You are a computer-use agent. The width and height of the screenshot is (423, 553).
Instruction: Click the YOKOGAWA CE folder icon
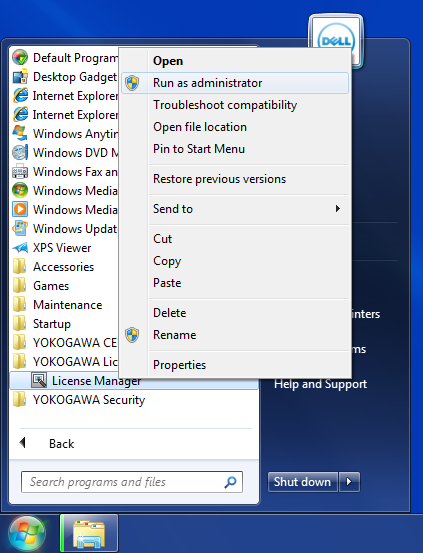20,343
